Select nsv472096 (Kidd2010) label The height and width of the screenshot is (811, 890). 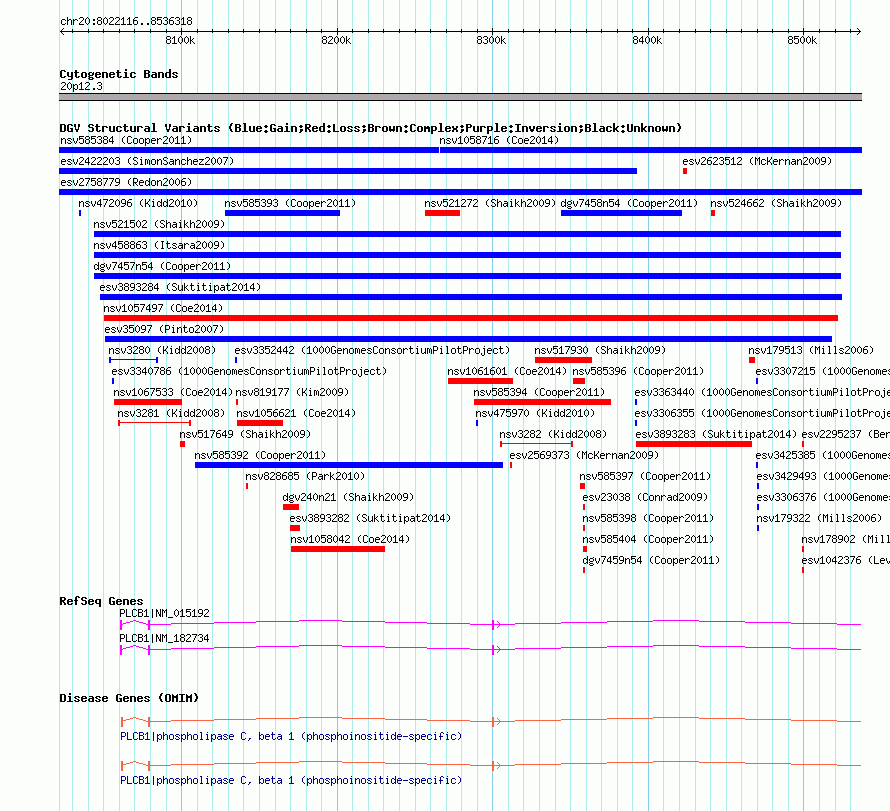138,203
